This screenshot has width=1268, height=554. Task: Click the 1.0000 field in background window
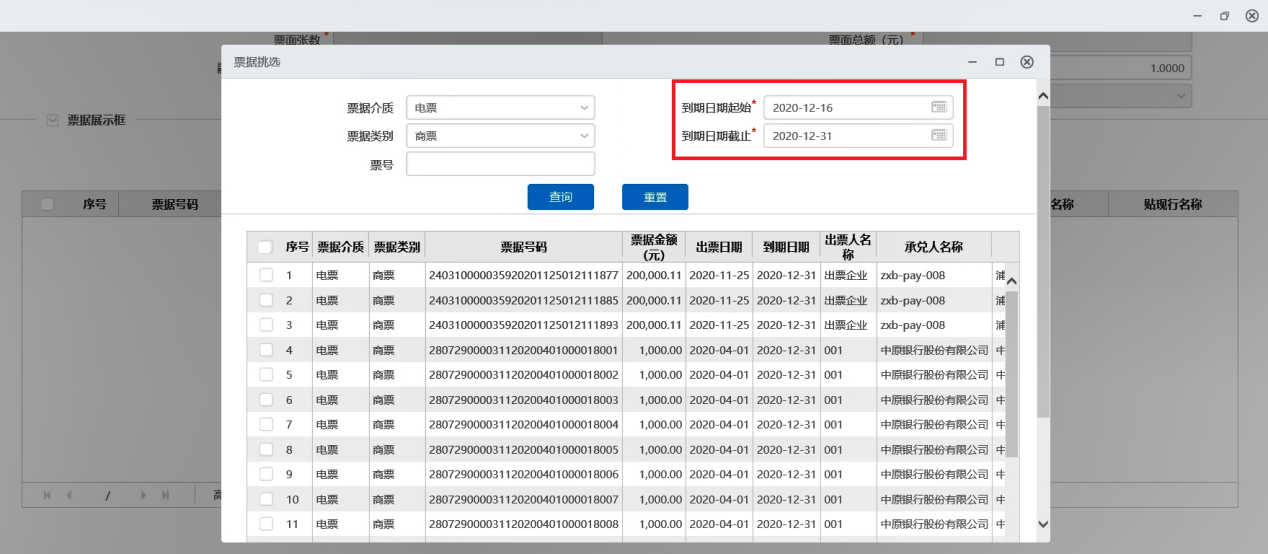coord(1121,69)
